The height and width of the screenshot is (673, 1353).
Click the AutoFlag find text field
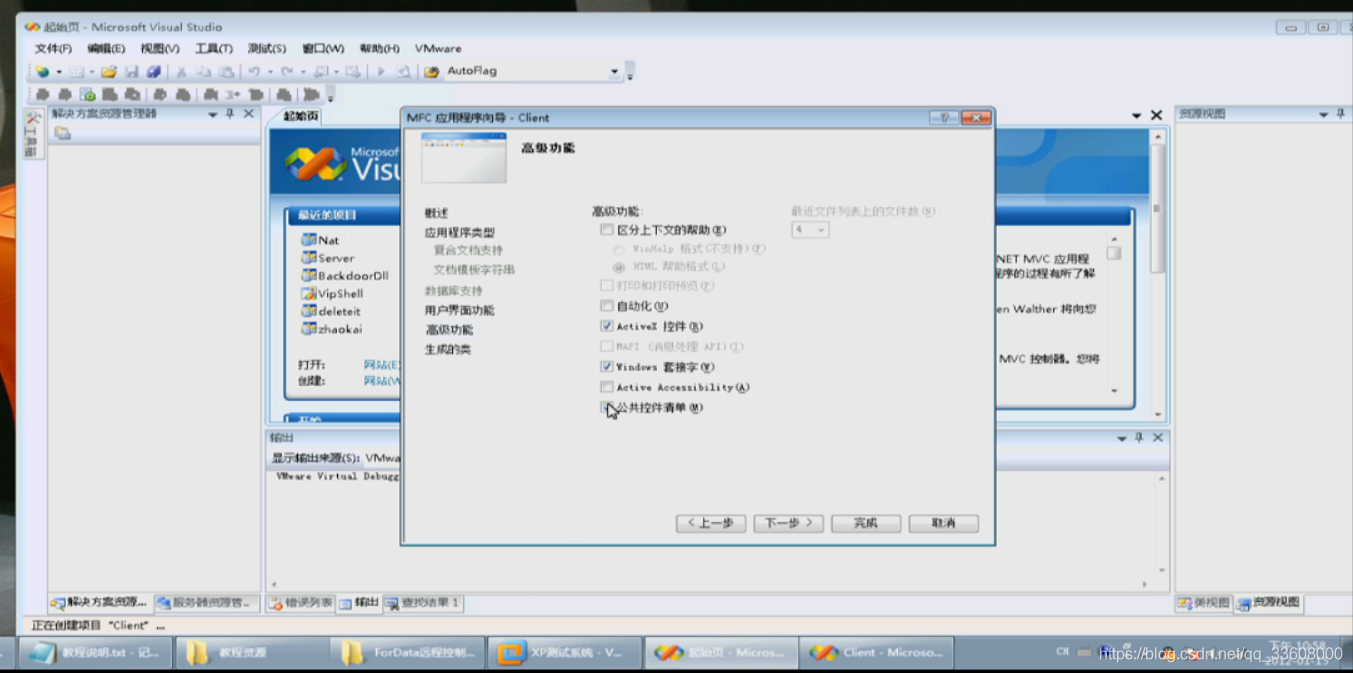tap(525, 72)
